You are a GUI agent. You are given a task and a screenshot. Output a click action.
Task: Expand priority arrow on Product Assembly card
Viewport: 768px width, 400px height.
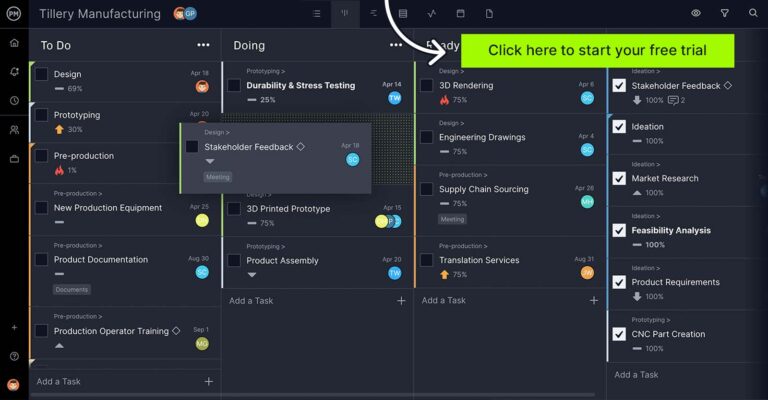tap(252, 275)
